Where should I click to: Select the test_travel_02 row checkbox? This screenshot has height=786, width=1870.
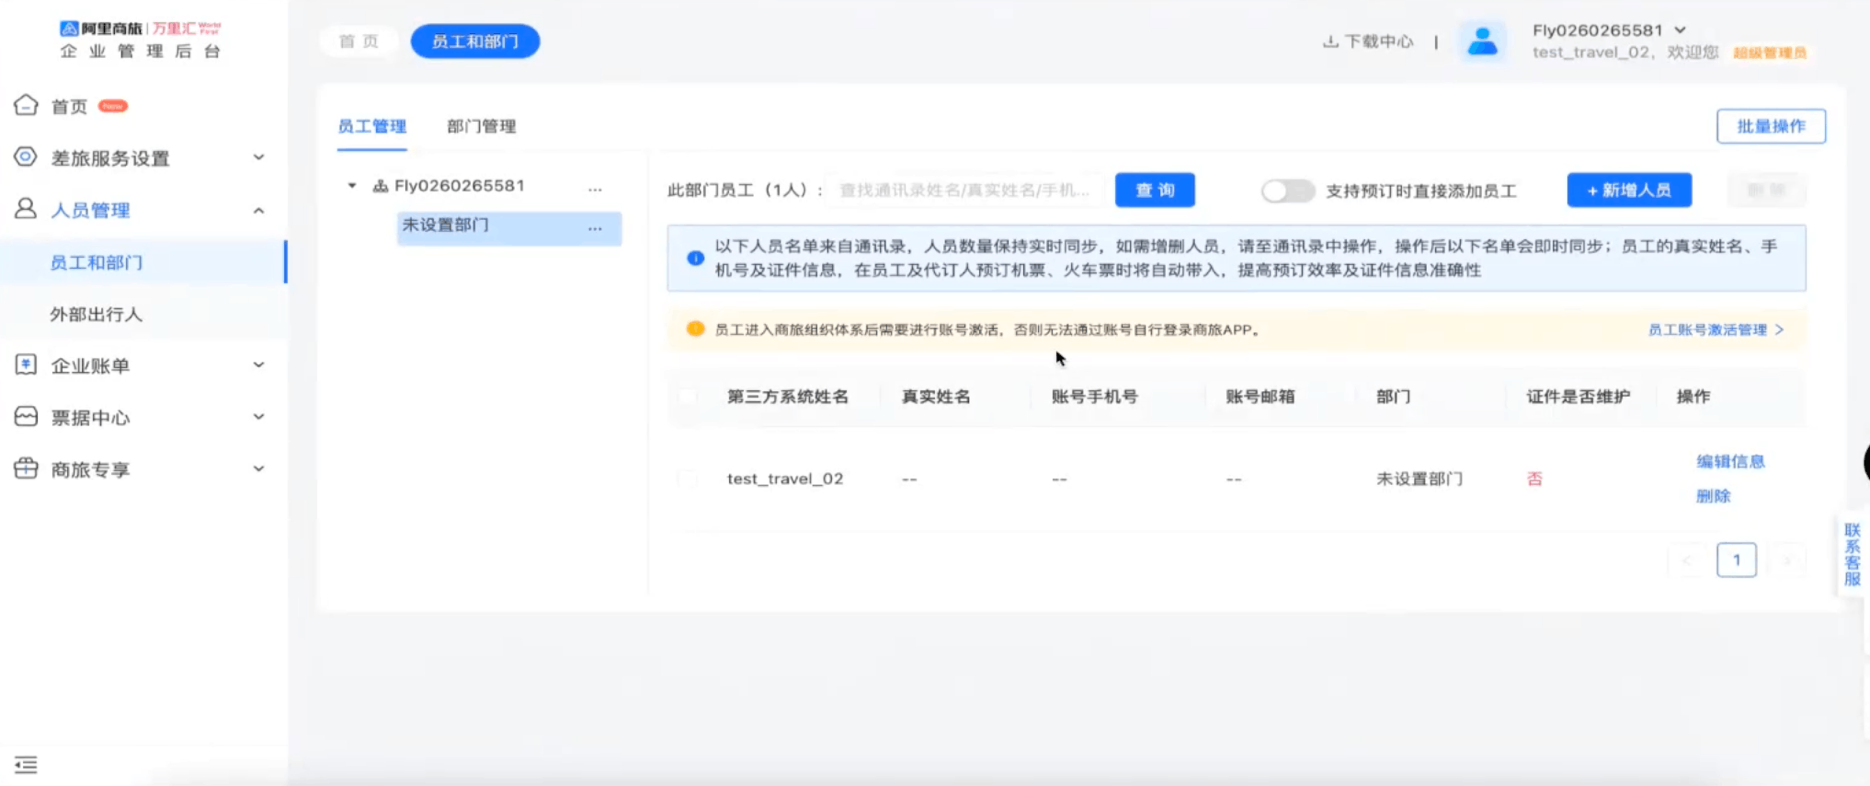coord(688,479)
